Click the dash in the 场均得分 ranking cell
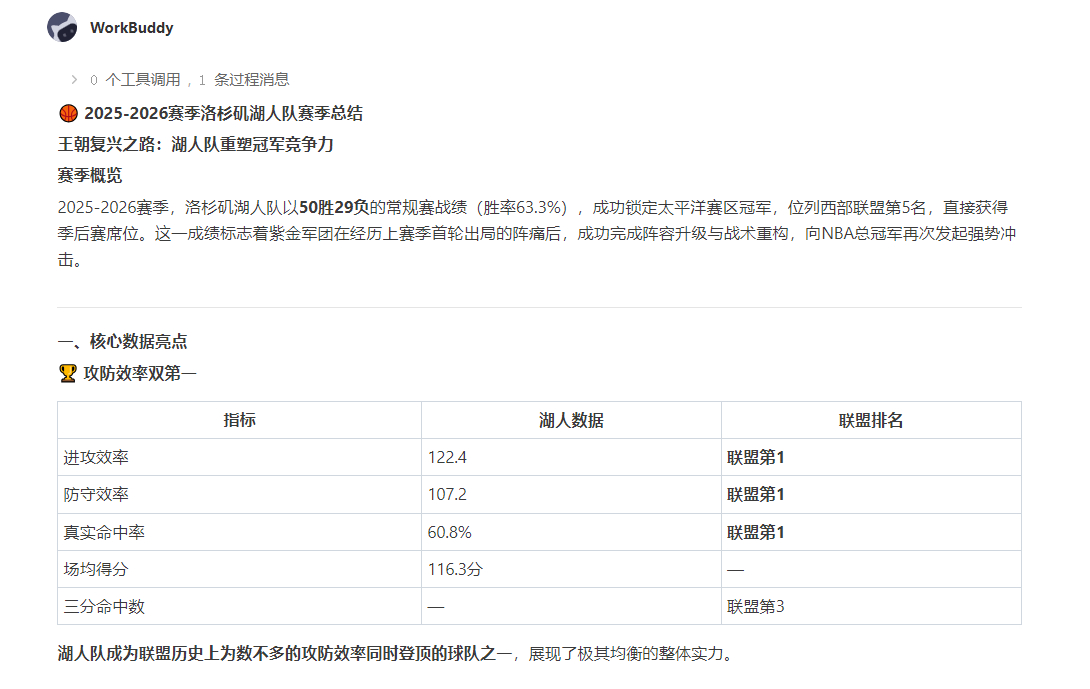 point(735,570)
